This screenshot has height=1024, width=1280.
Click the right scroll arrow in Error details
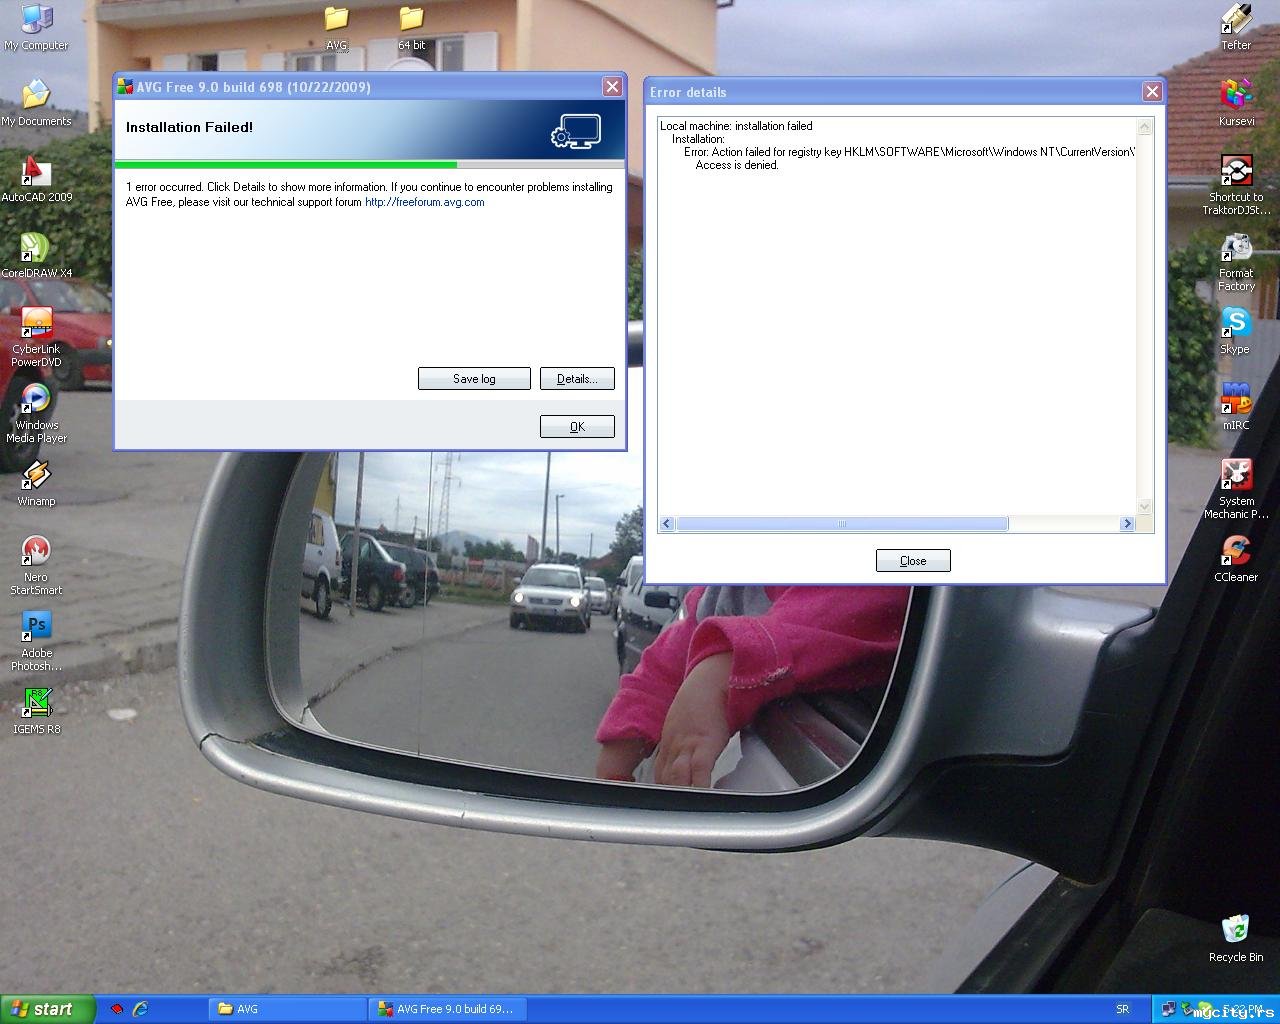click(1127, 524)
